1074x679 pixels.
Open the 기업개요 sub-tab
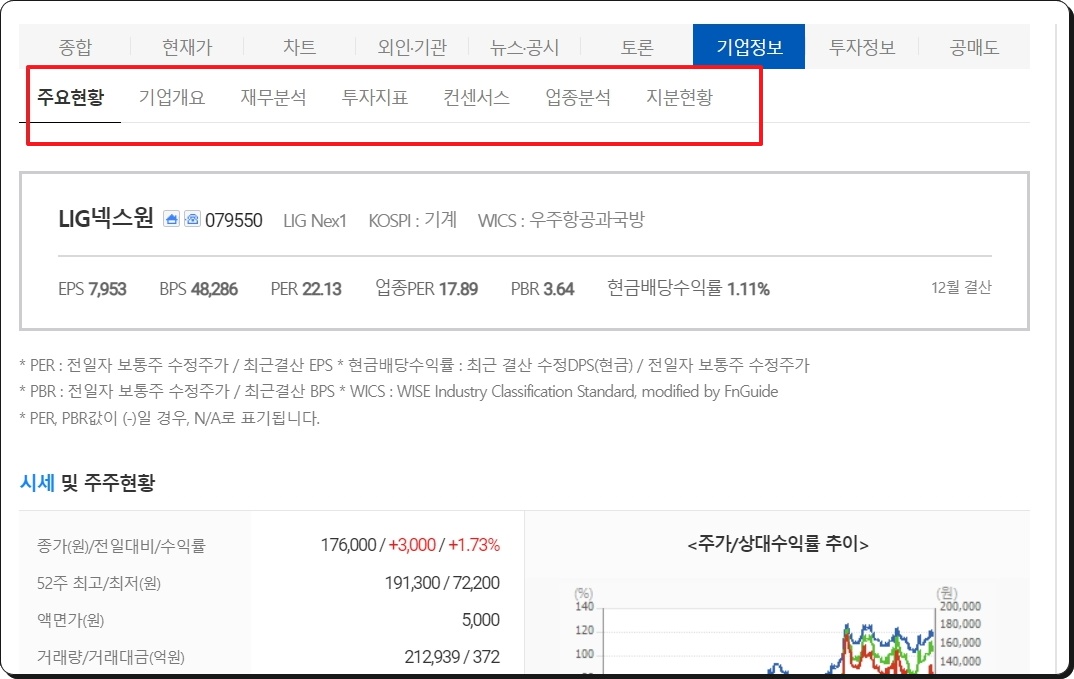(172, 97)
